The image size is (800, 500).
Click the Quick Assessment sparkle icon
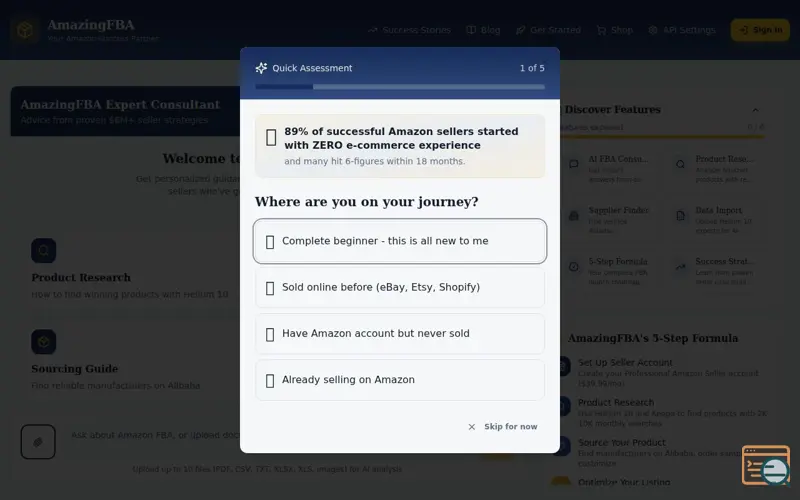(x=261, y=68)
